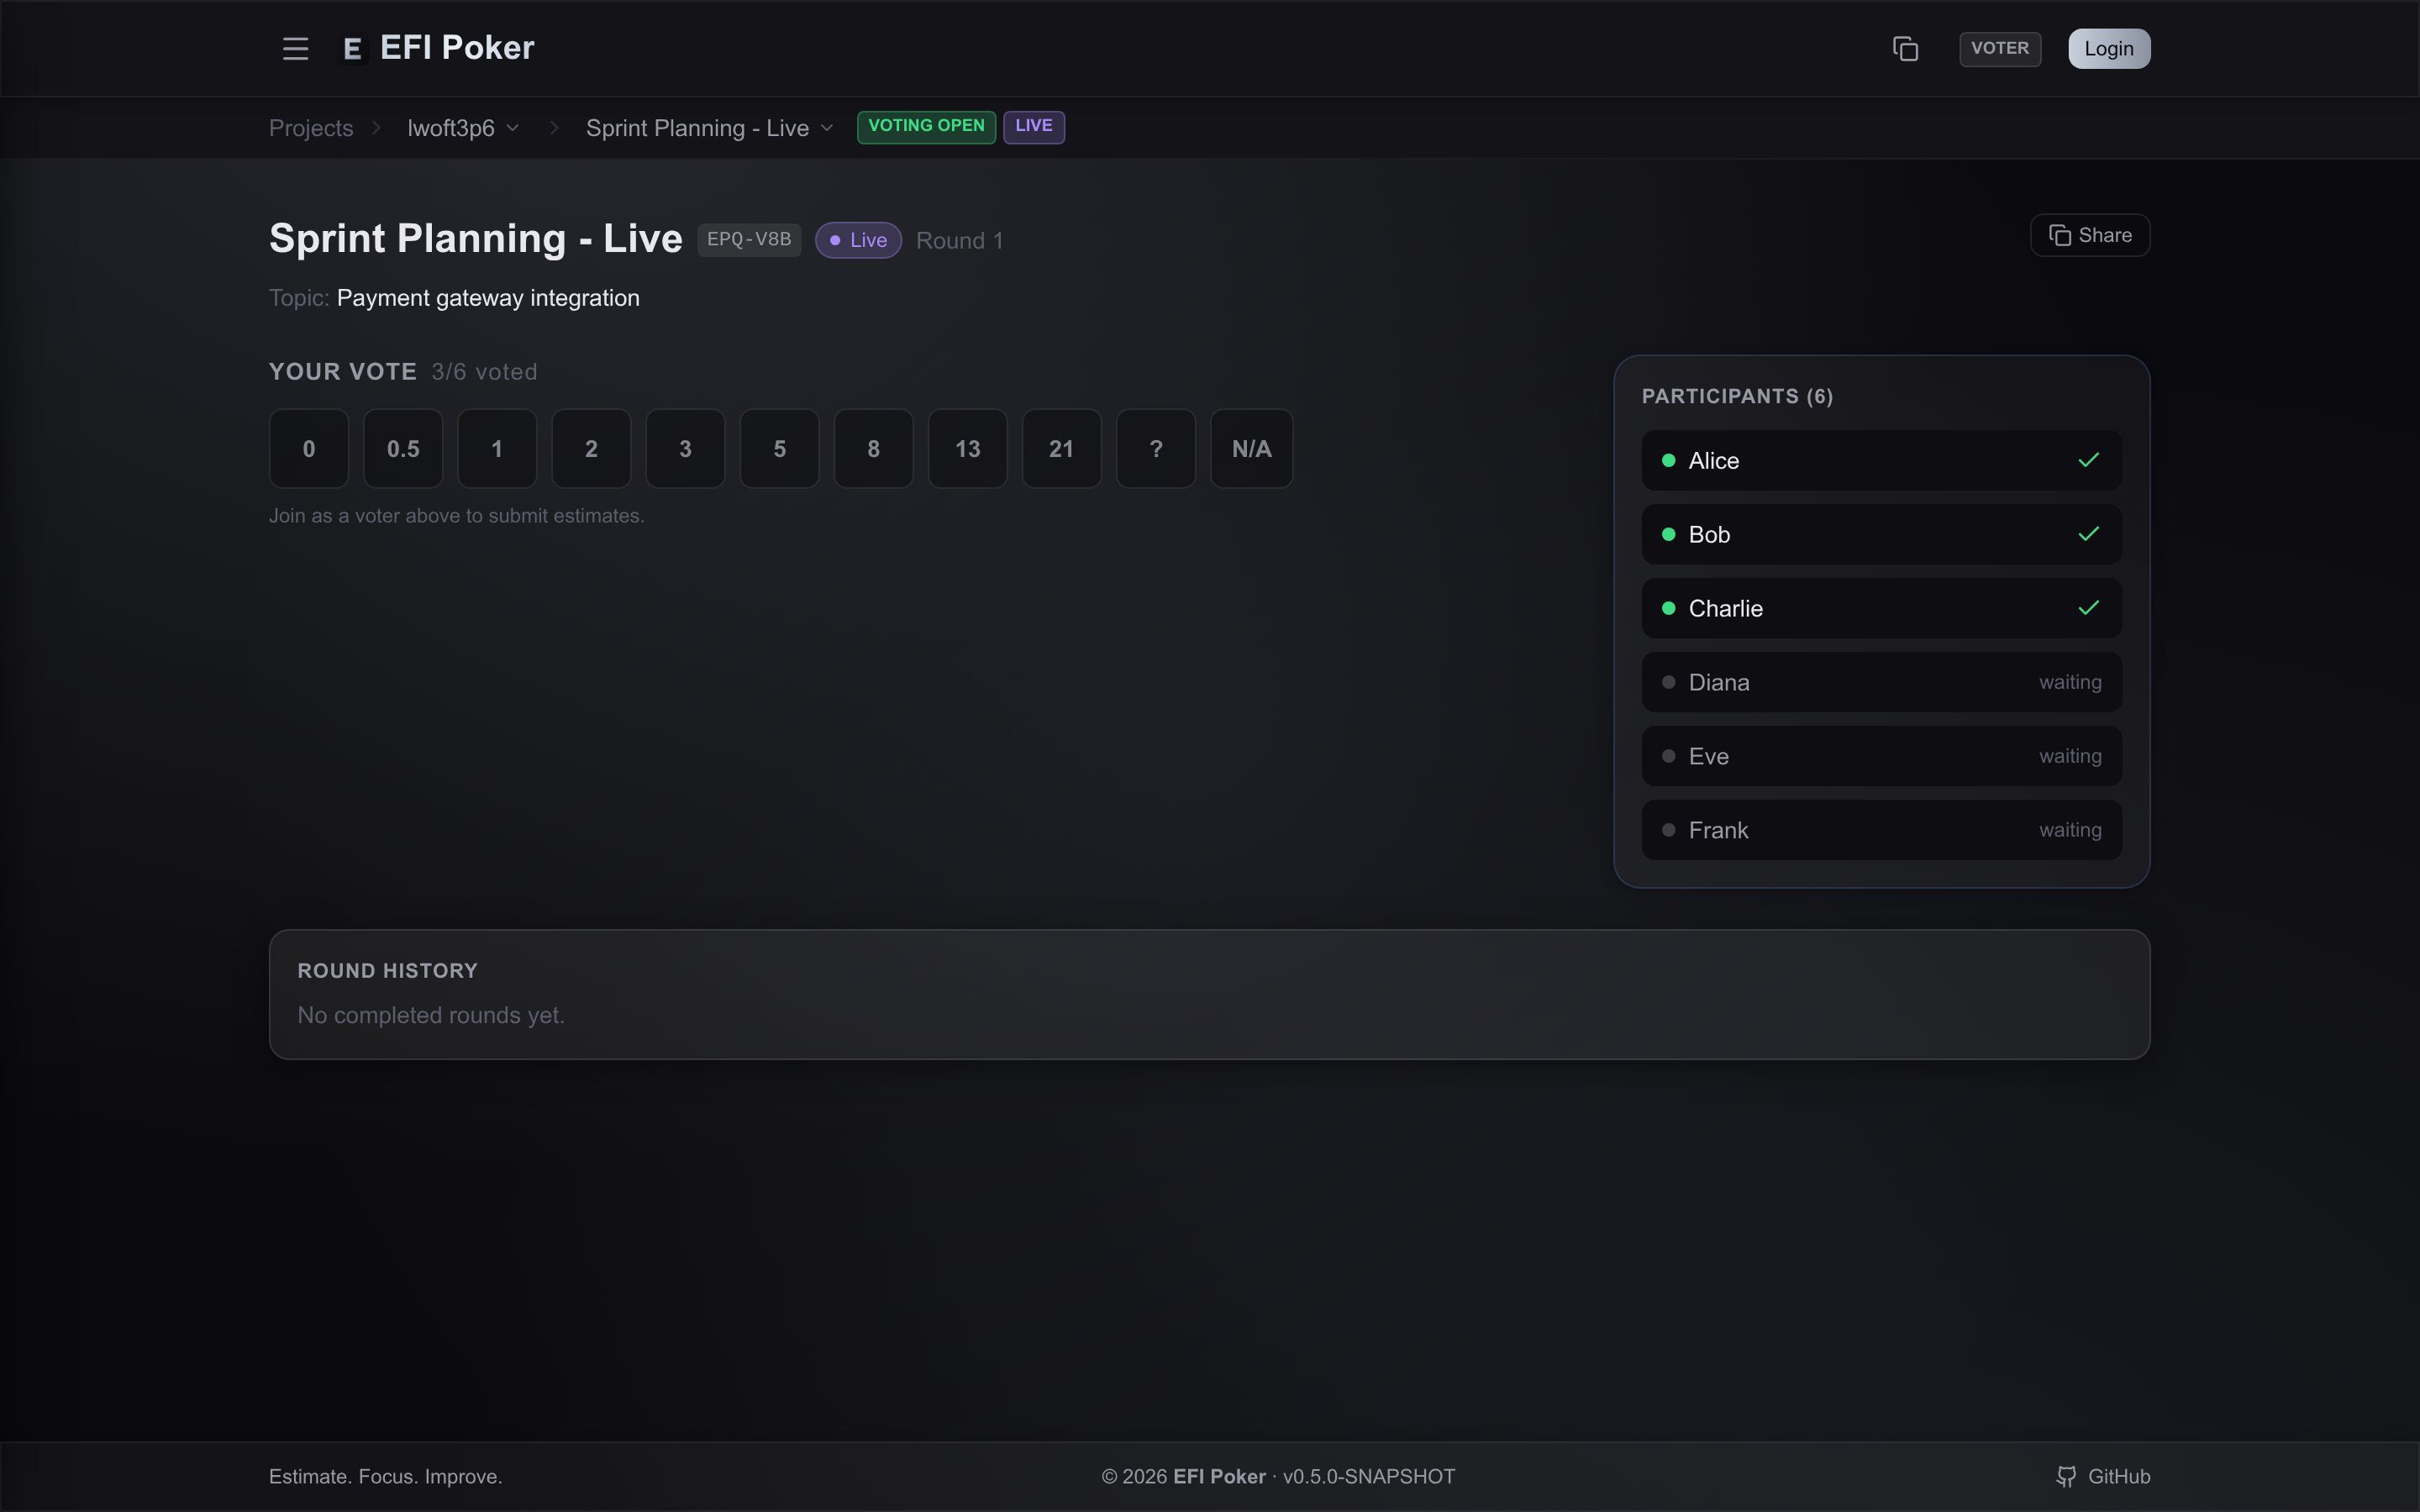Image resolution: width=2420 pixels, height=1512 pixels.
Task: Select the vote card 5
Action: point(779,448)
